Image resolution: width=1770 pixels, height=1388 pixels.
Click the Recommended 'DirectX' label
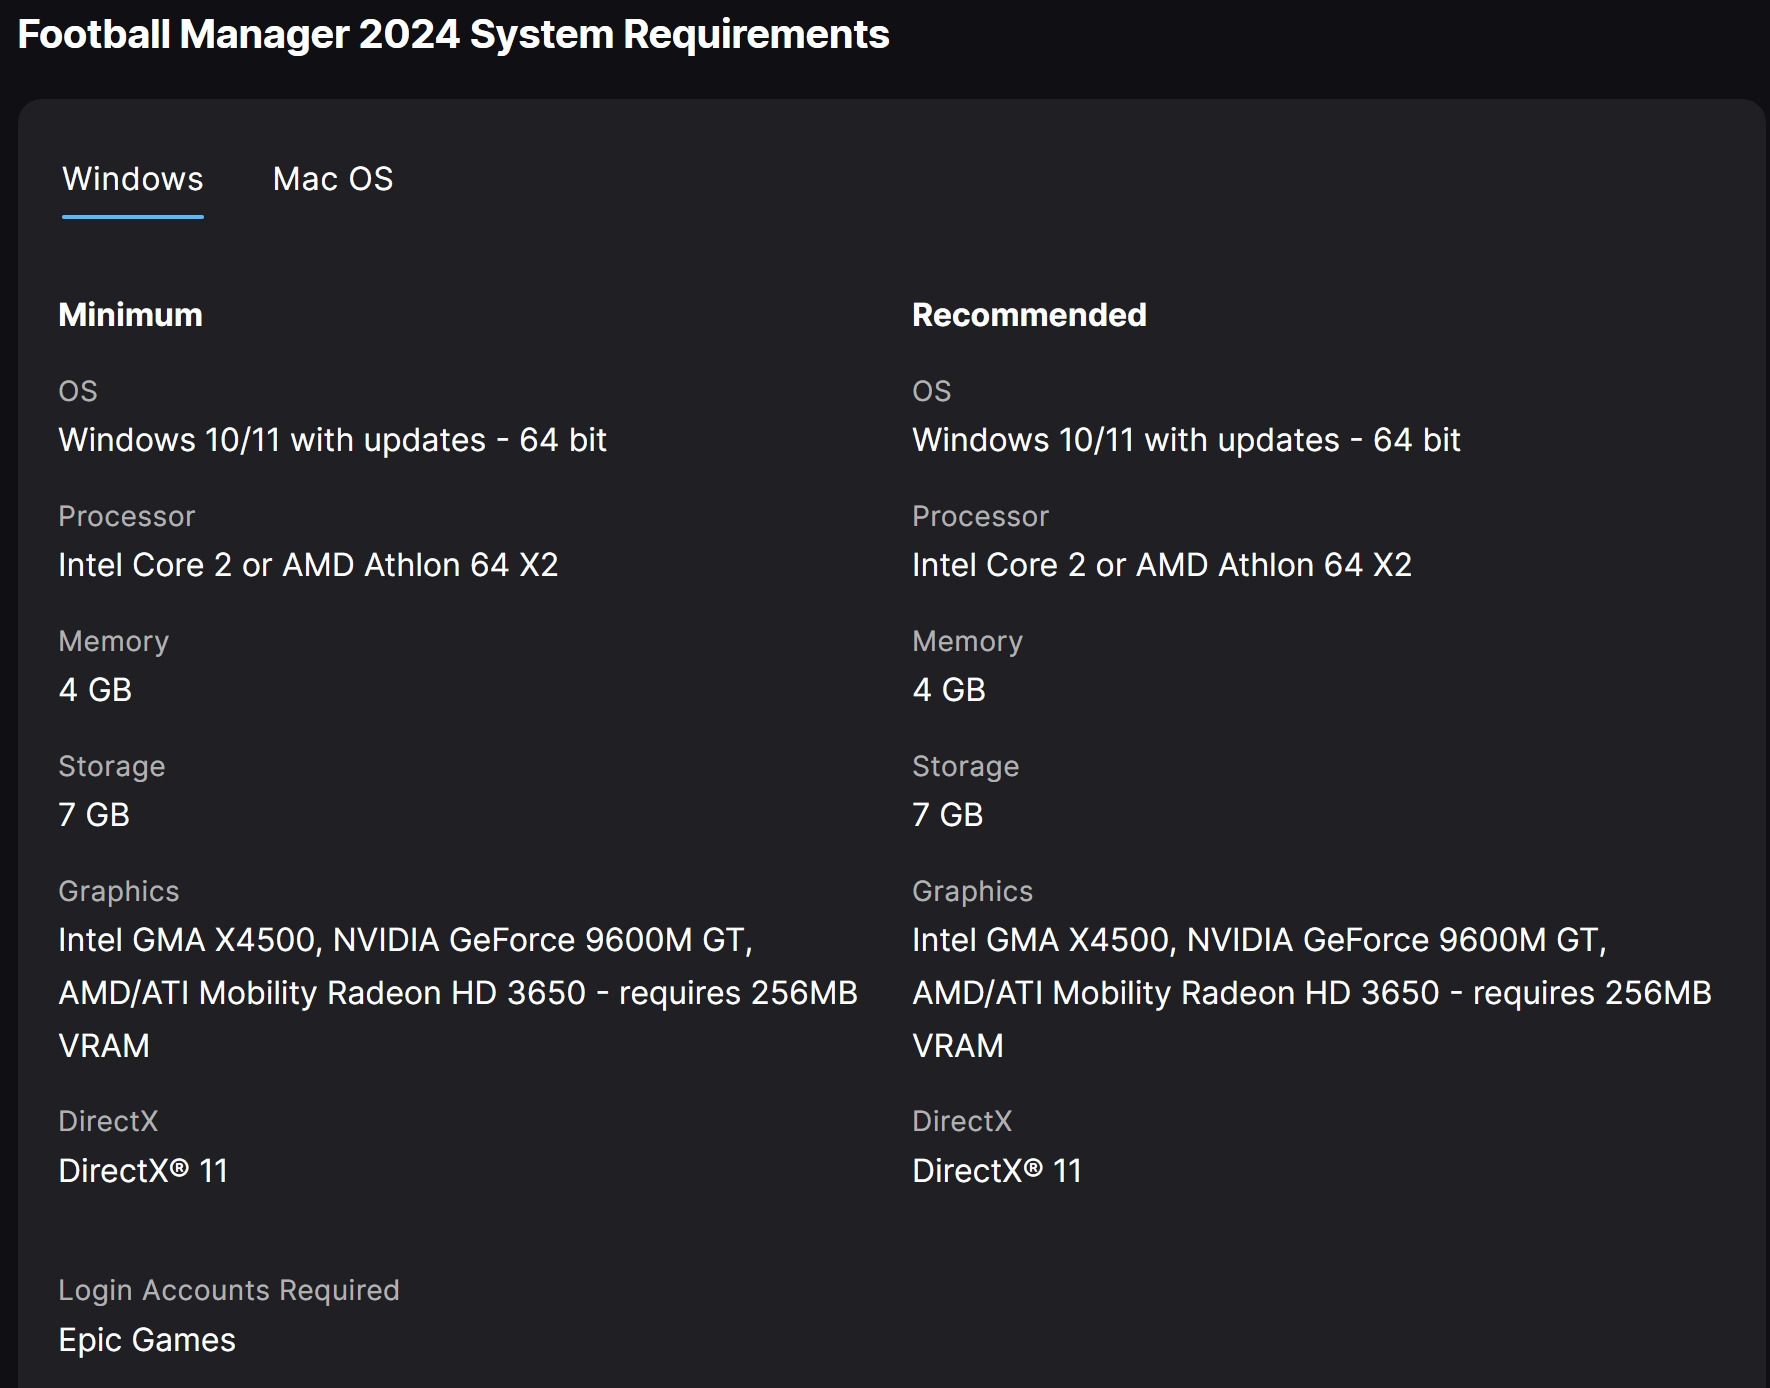coord(962,1121)
